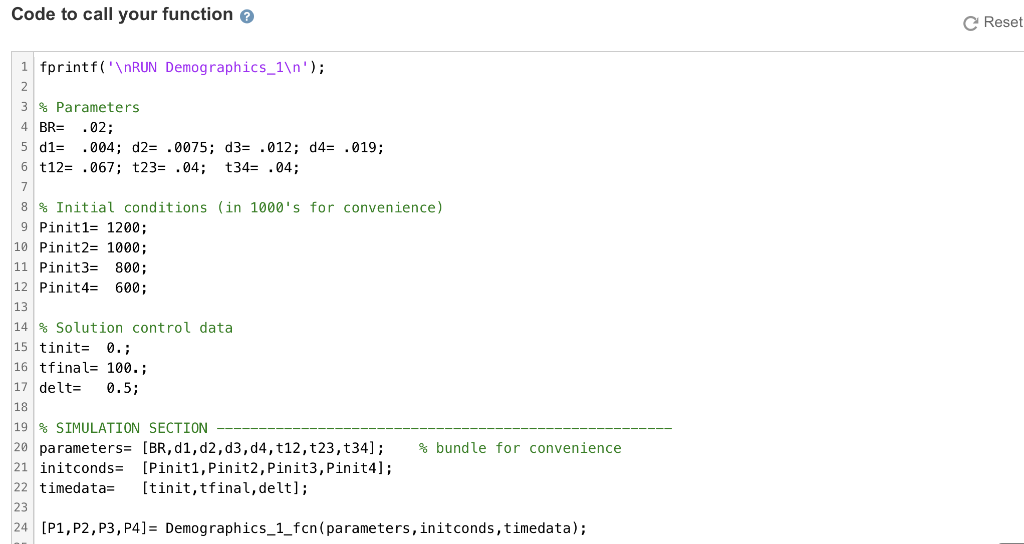Click the 'tinit= 0.;' line
Image resolution: width=1024 pixels, height=544 pixels.
point(85,348)
